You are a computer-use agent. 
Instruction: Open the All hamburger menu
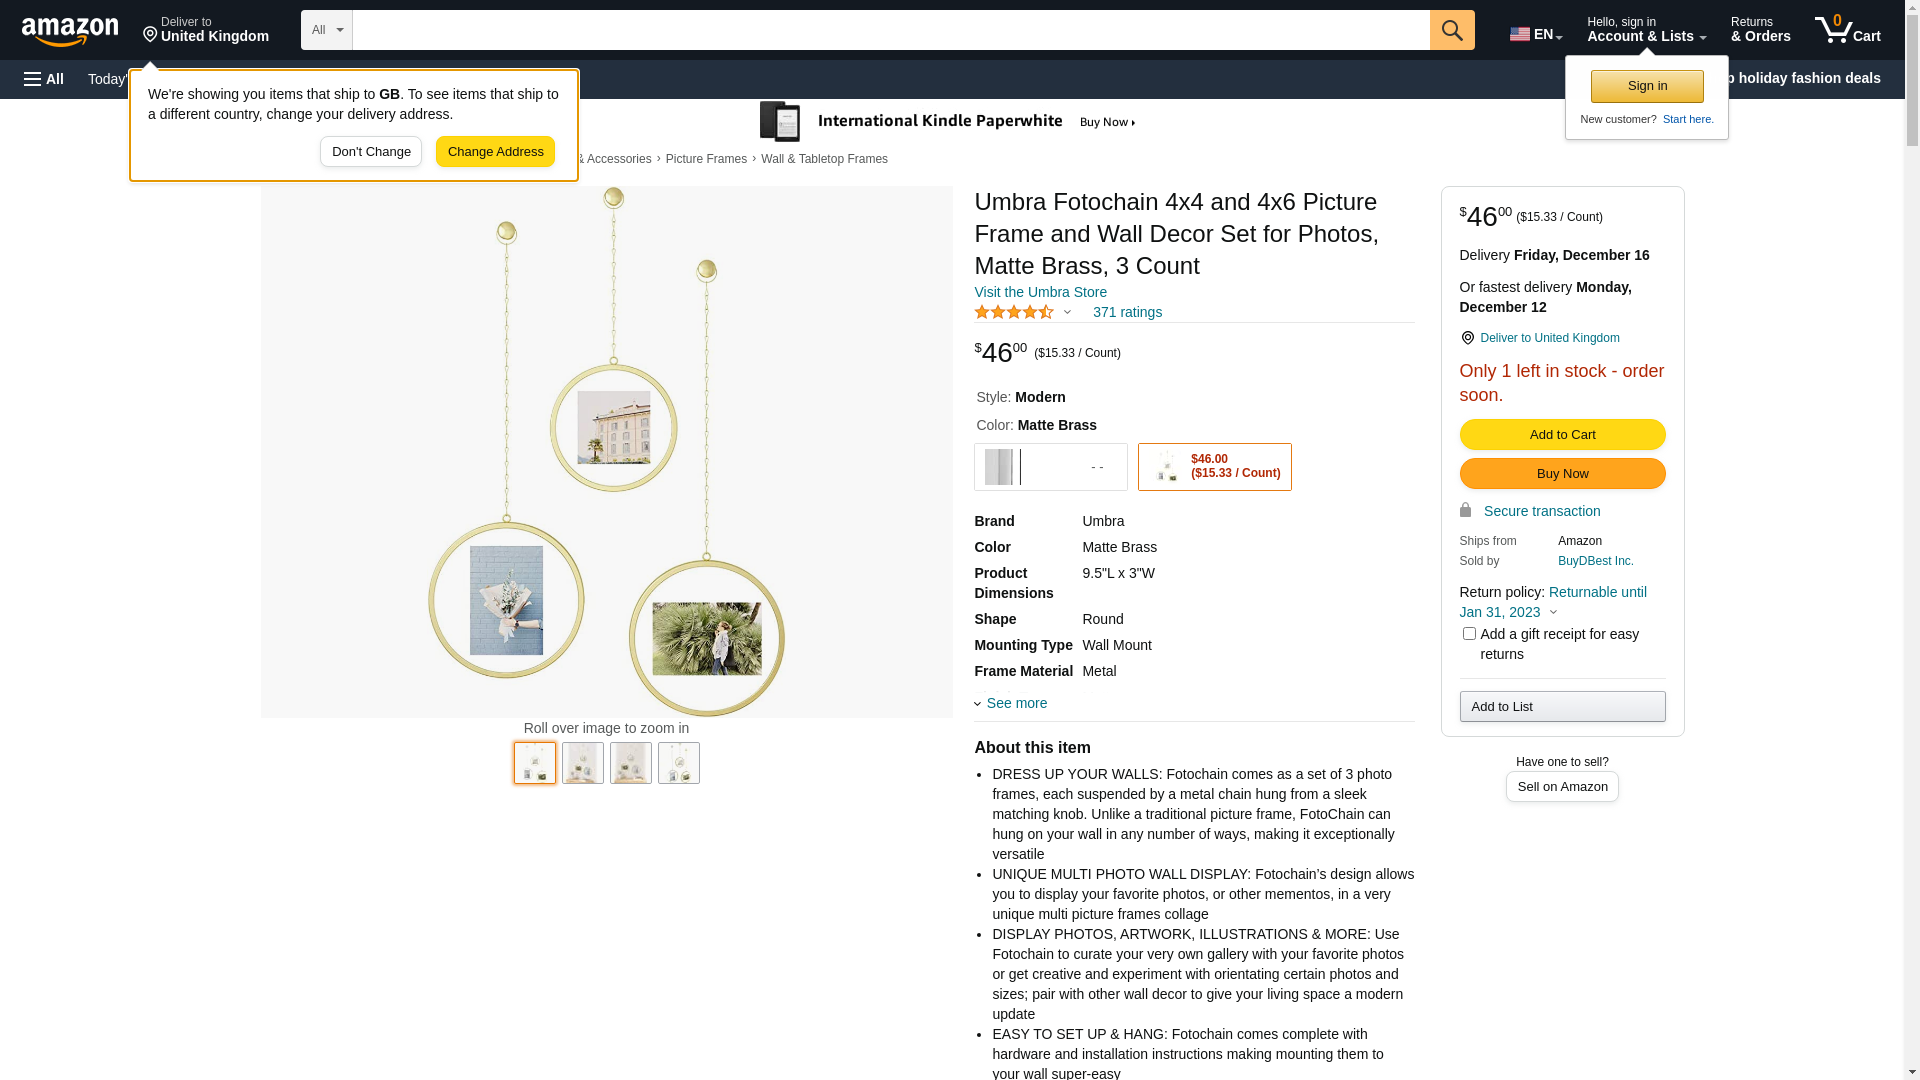click(44, 79)
